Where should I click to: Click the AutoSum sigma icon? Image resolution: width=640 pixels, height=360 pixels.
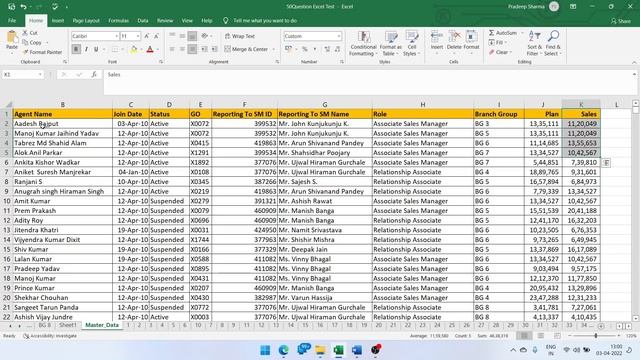pyautogui.click(x=491, y=33)
